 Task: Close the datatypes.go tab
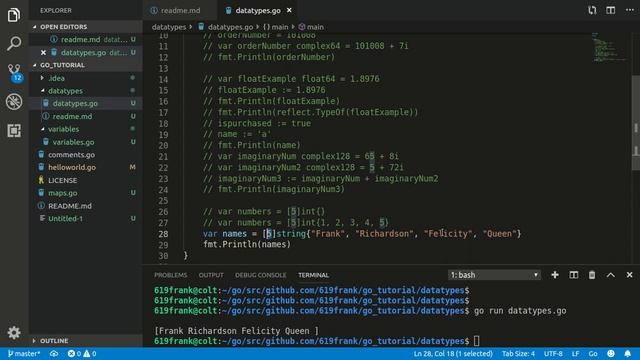[289, 10]
